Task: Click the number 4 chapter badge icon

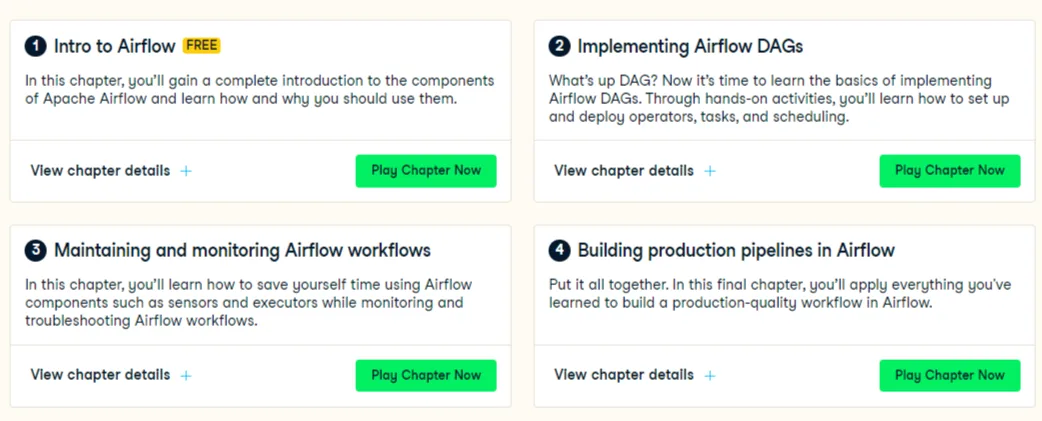Action: click(x=560, y=250)
